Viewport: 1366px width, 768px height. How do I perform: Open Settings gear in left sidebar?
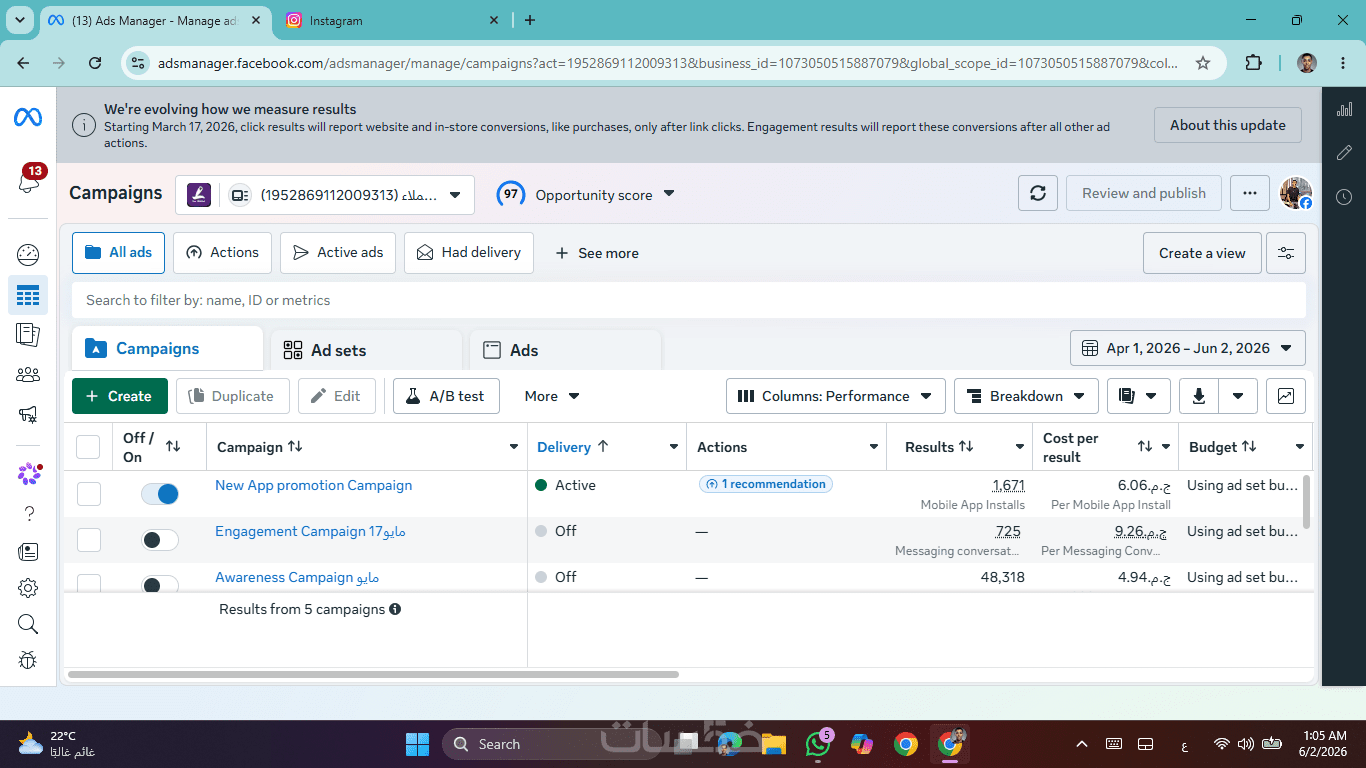(28, 588)
